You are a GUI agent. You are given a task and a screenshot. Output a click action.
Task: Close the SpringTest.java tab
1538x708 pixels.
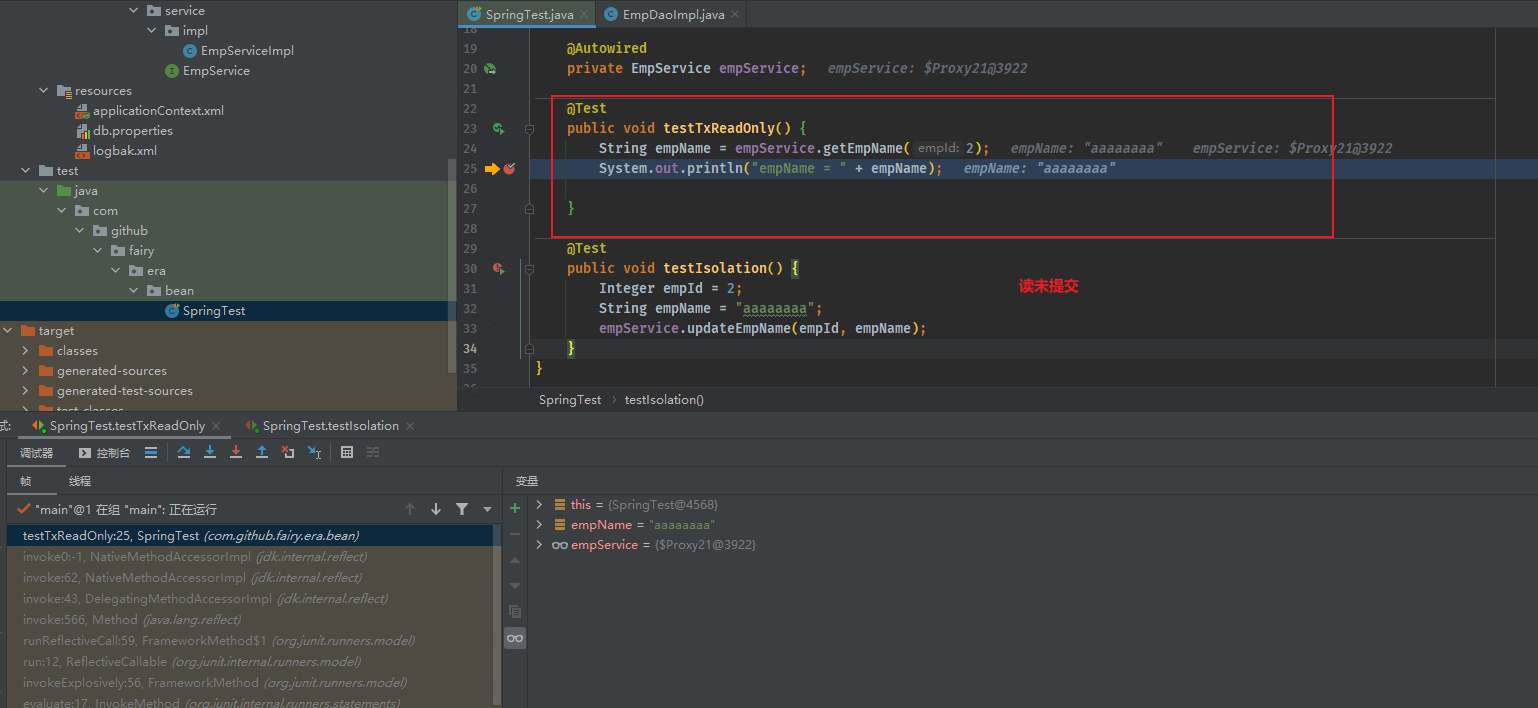584,14
